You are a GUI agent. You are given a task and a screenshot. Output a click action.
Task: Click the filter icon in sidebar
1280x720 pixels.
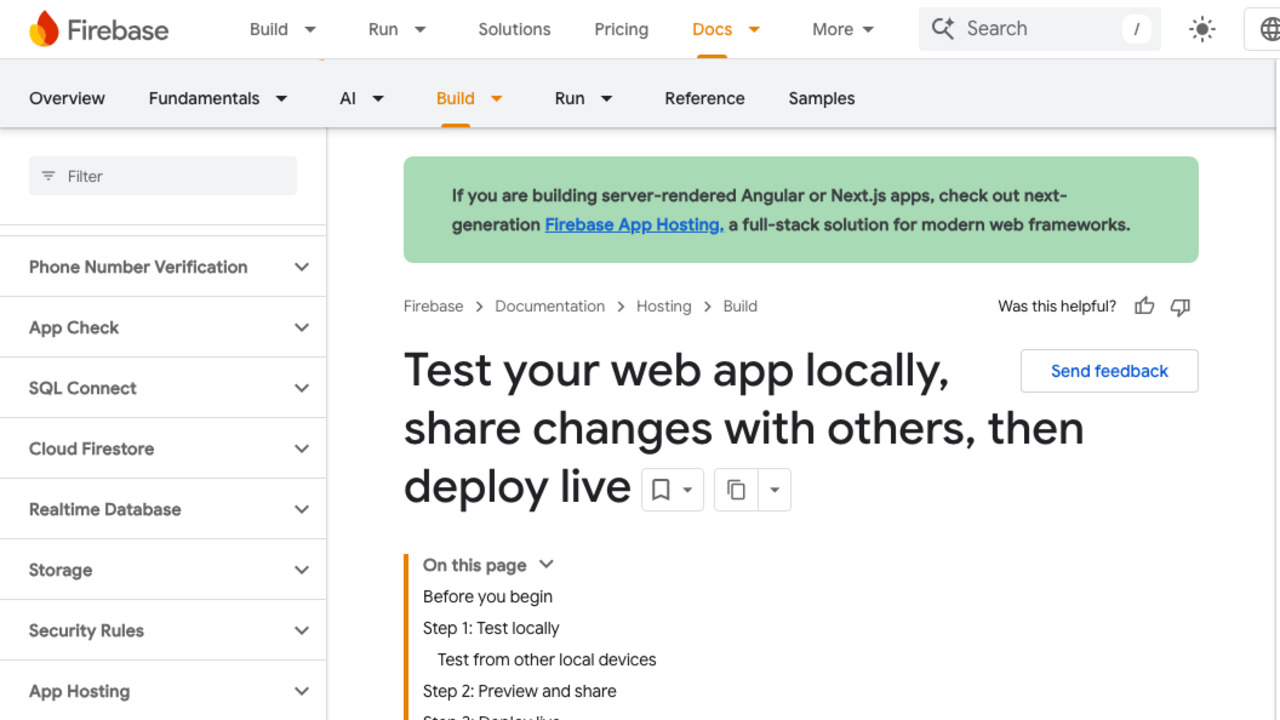48,176
